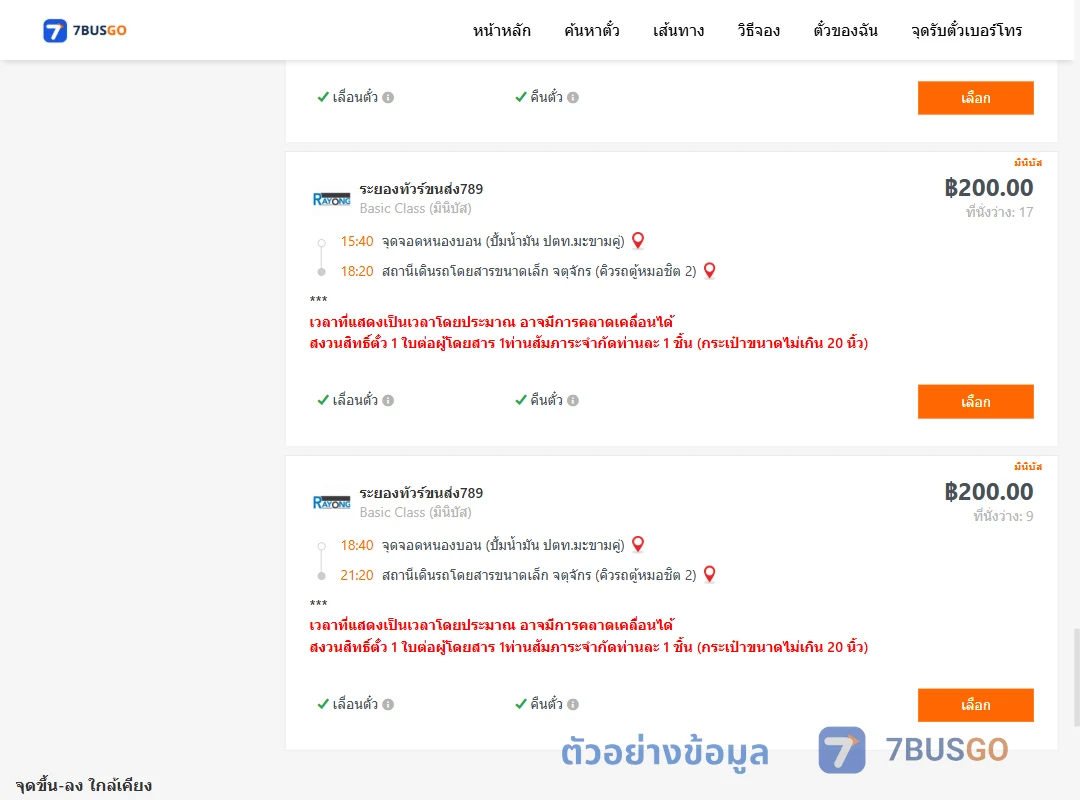This screenshot has width=1080, height=800.
Task: Open map pin for 18:40 departure point
Action: (x=638, y=544)
